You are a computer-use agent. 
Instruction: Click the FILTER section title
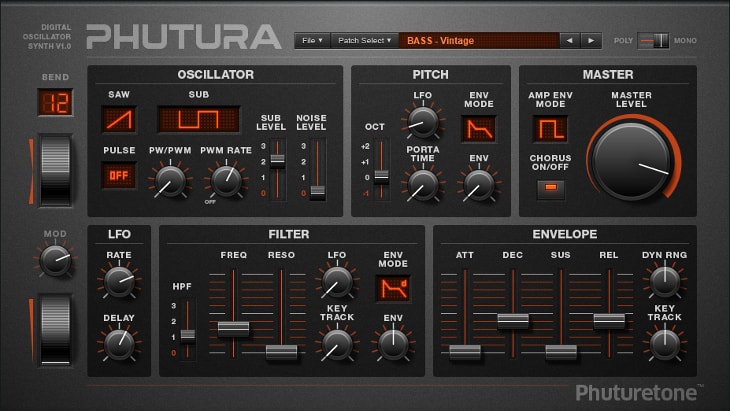289,234
